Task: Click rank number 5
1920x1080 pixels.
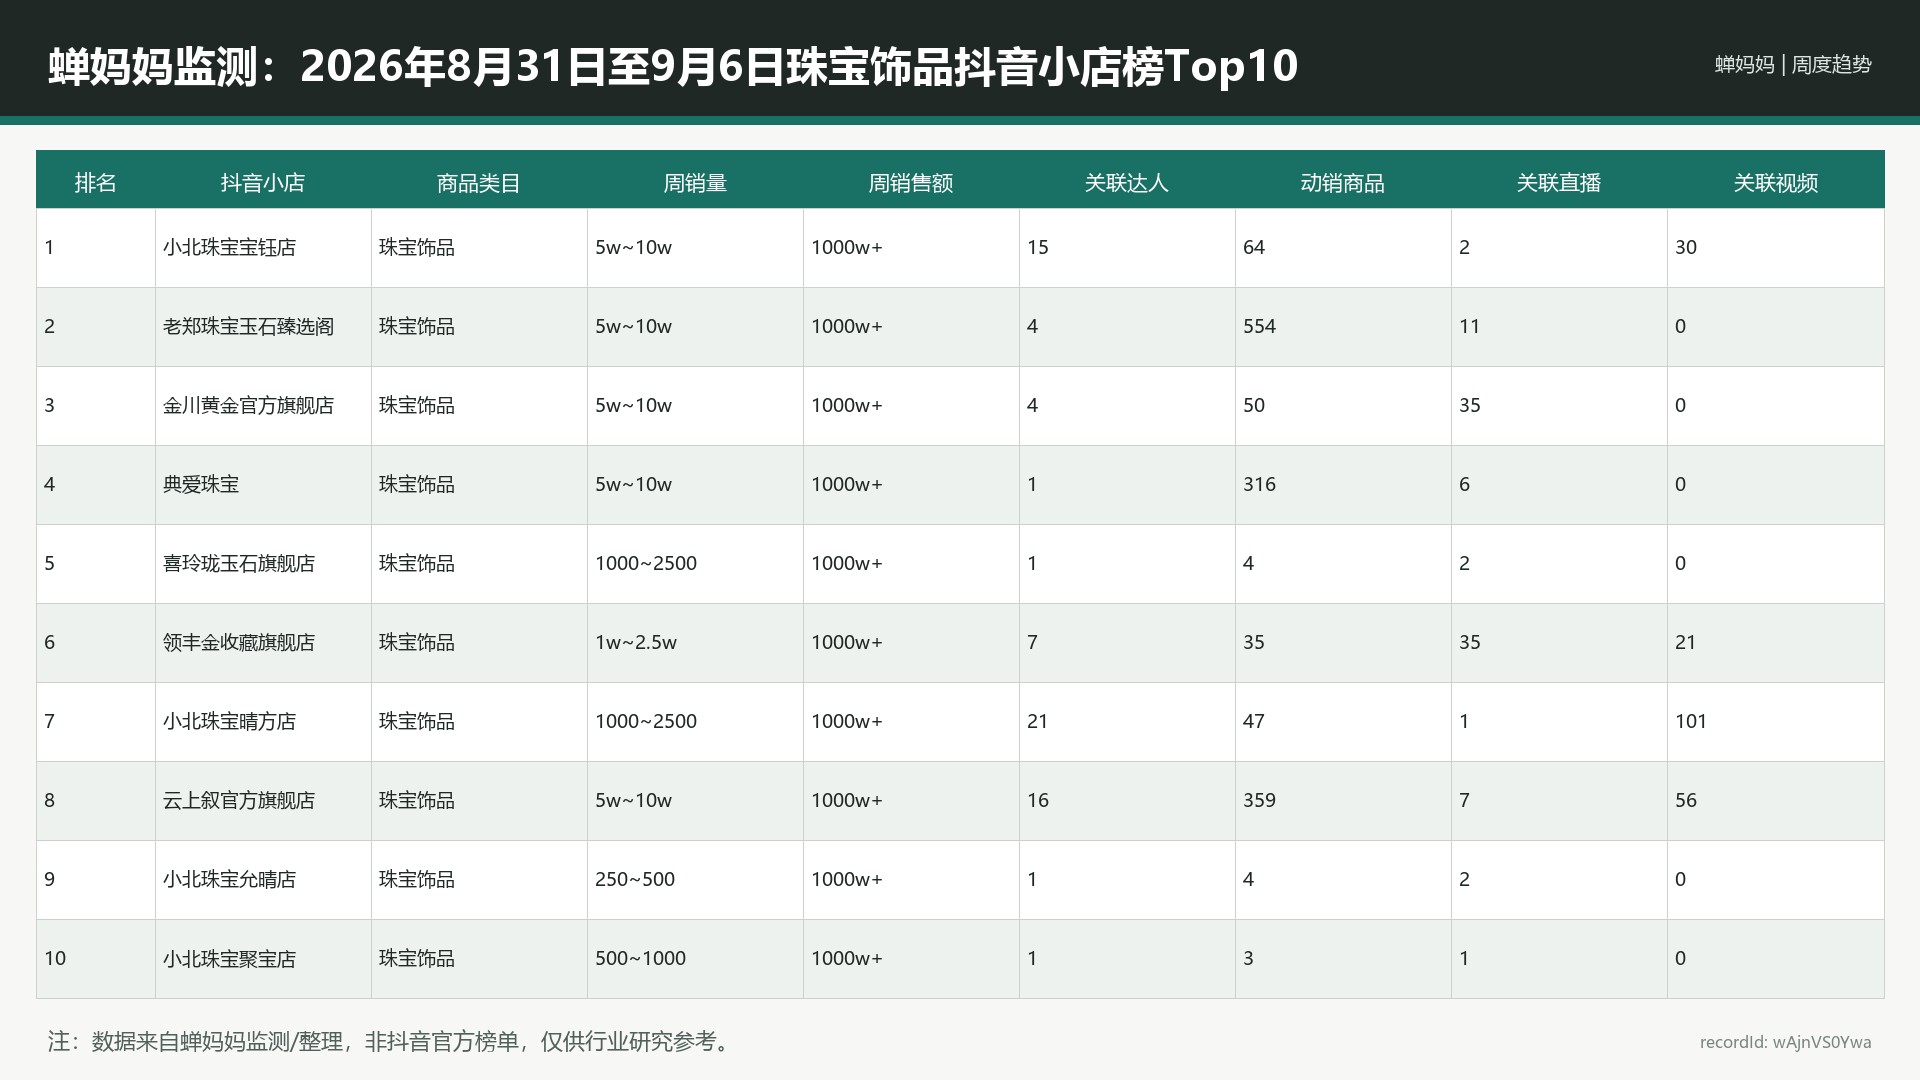Action: 50,563
